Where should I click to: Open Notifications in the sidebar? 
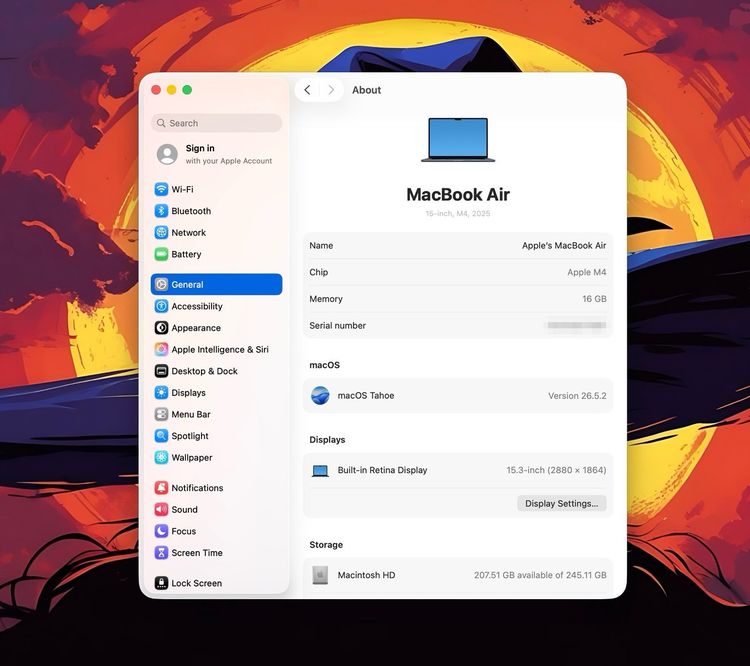point(216,488)
